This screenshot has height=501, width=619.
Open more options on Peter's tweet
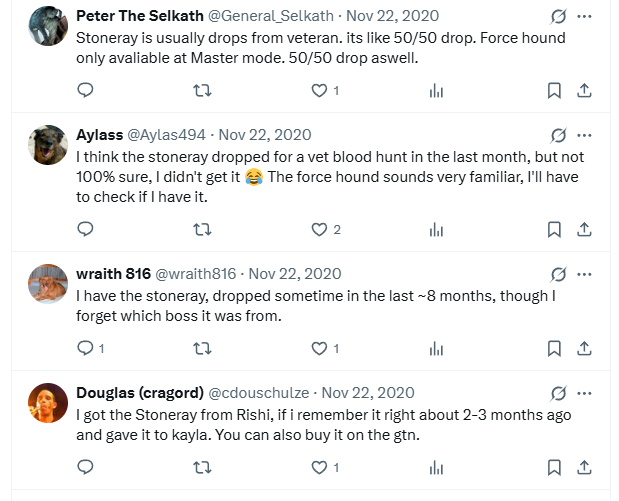coord(585,17)
